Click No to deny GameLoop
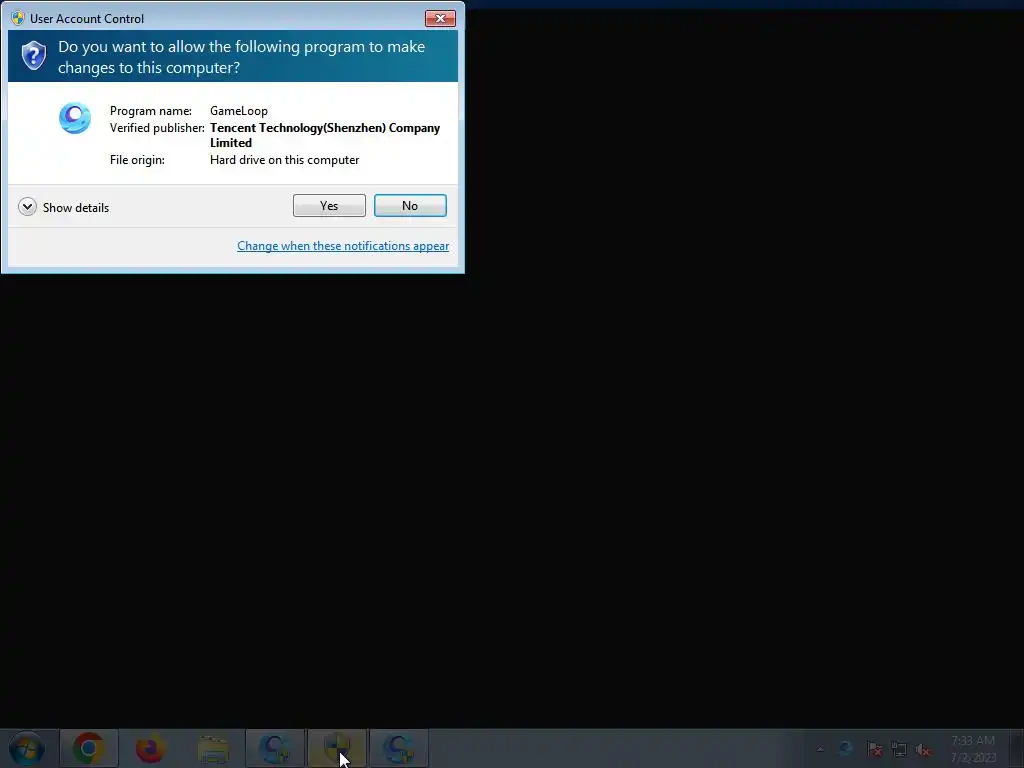Screen dimensions: 1024x768 410,206
